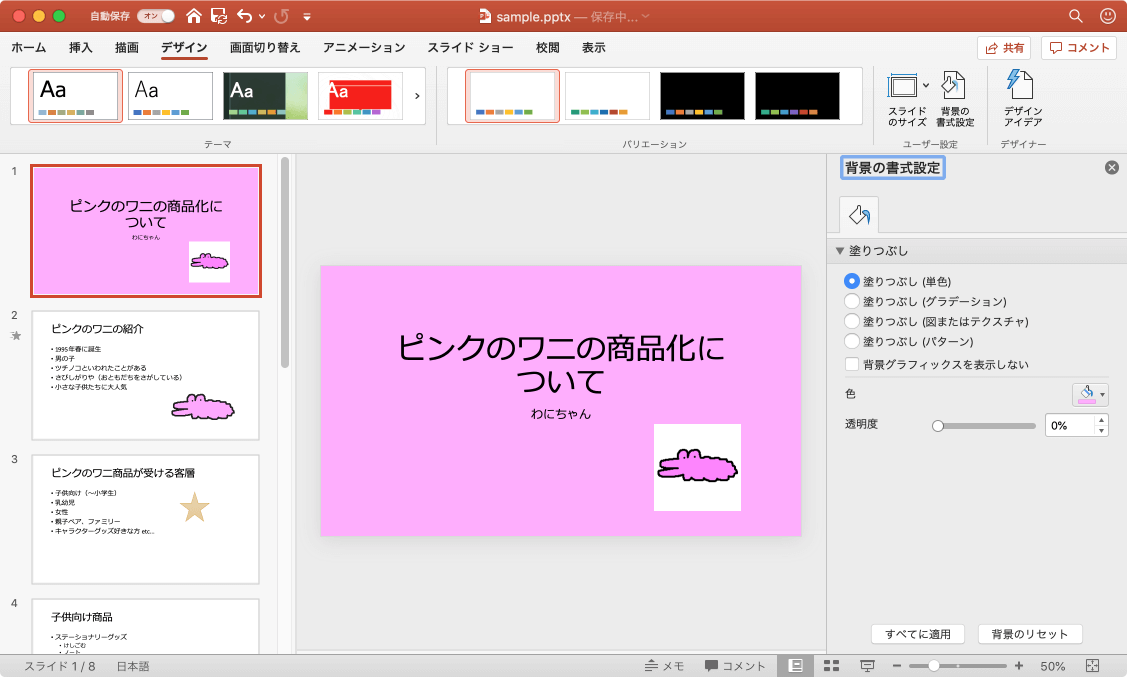Viewport: 1127px width, 677px height.
Task: Click the Home icon in title bar
Action: (x=193, y=16)
